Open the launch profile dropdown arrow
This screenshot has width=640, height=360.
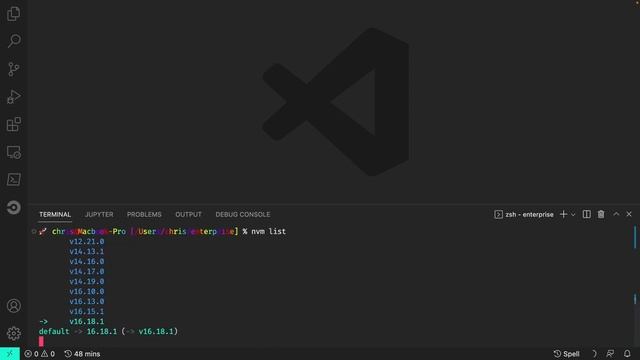[573, 215]
